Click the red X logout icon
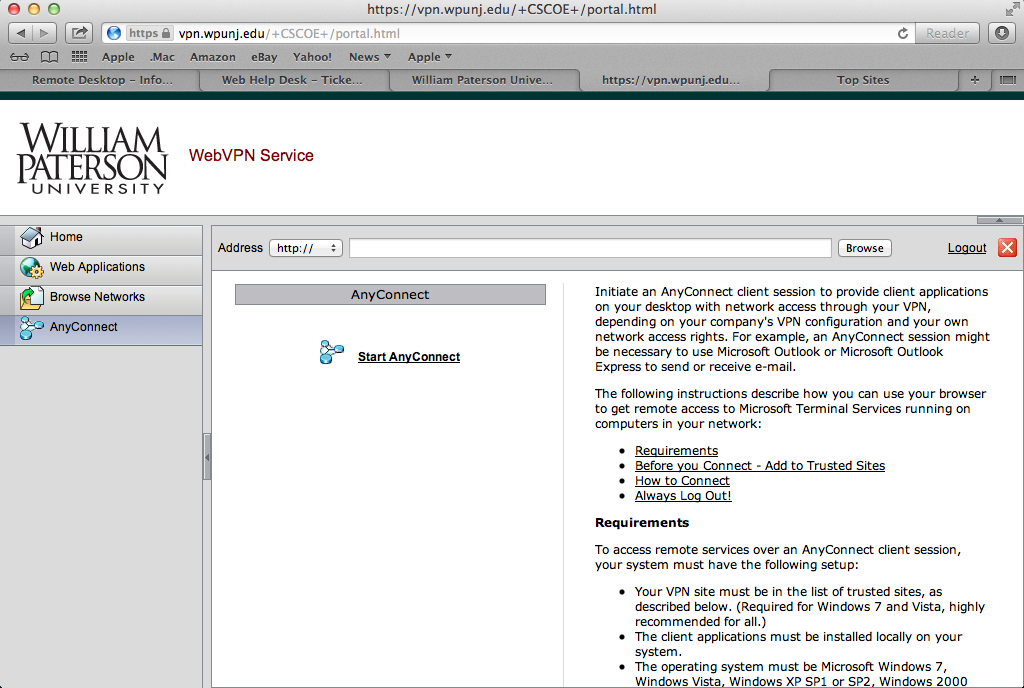This screenshot has width=1024, height=688. pyautogui.click(x=1007, y=248)
